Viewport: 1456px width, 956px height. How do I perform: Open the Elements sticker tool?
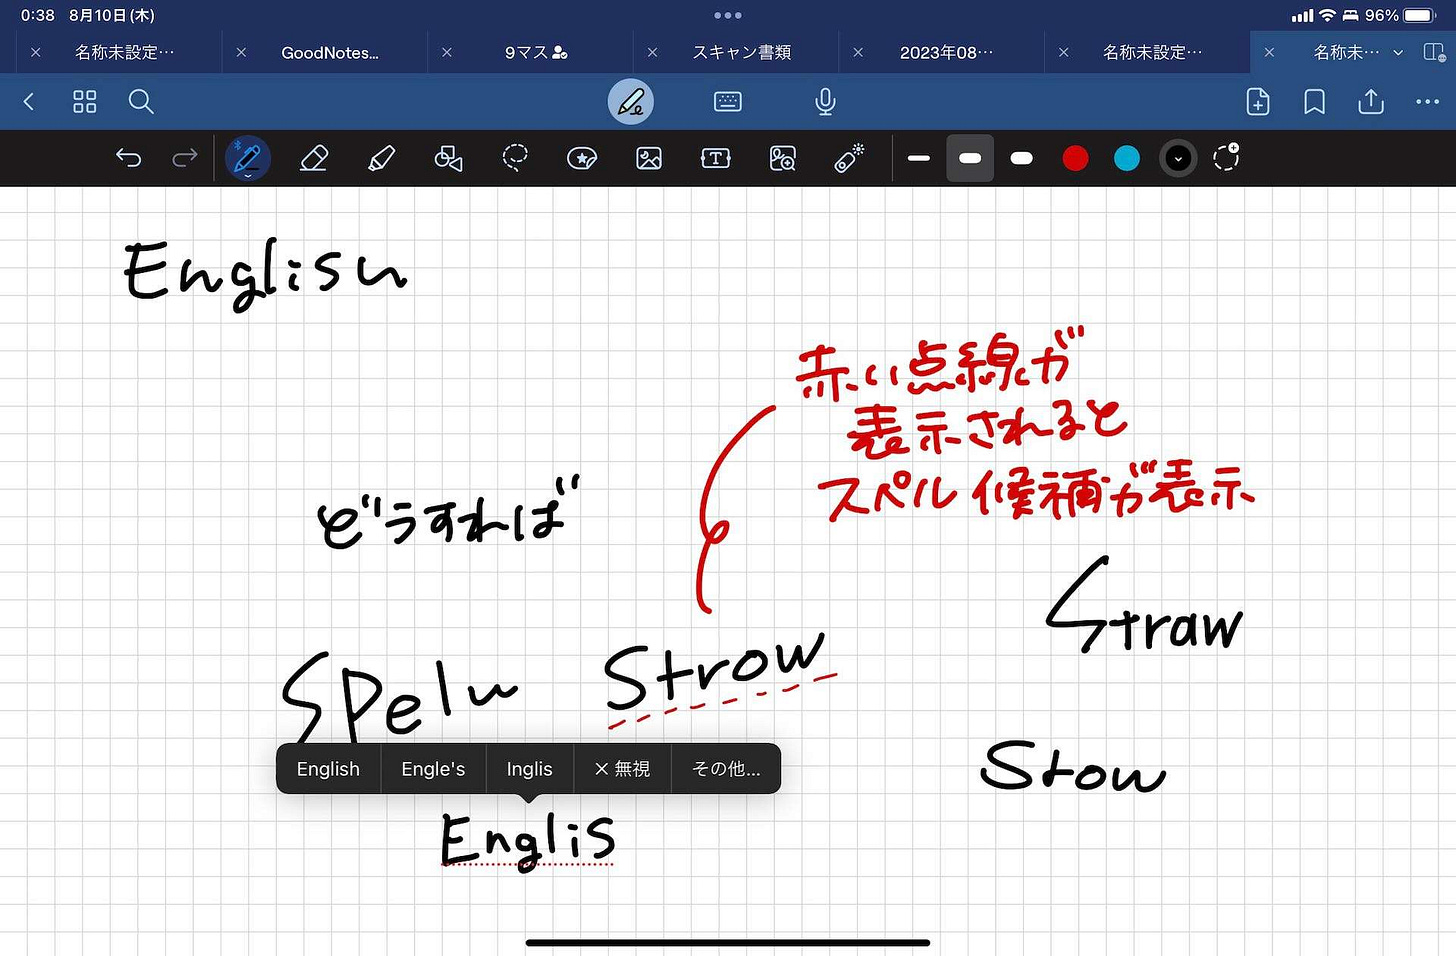click(x=582, y=157)
